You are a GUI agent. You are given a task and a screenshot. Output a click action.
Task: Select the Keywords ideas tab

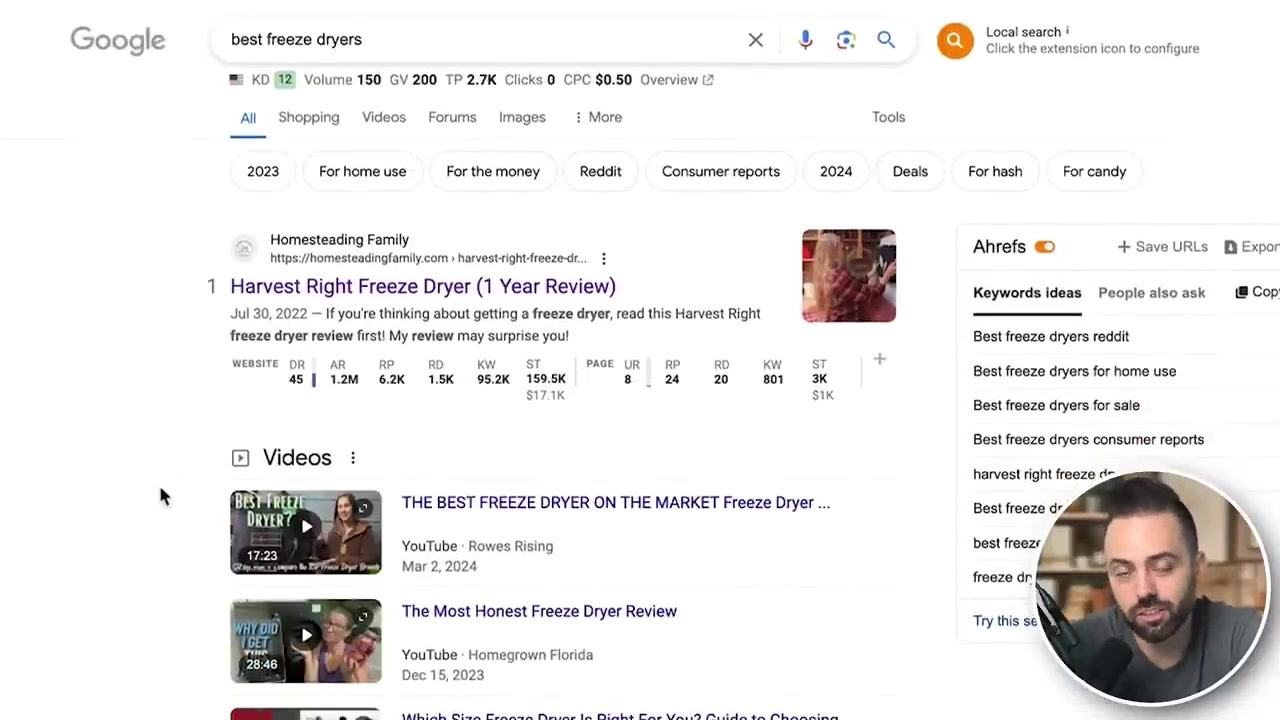click(x=1027, y=293)
